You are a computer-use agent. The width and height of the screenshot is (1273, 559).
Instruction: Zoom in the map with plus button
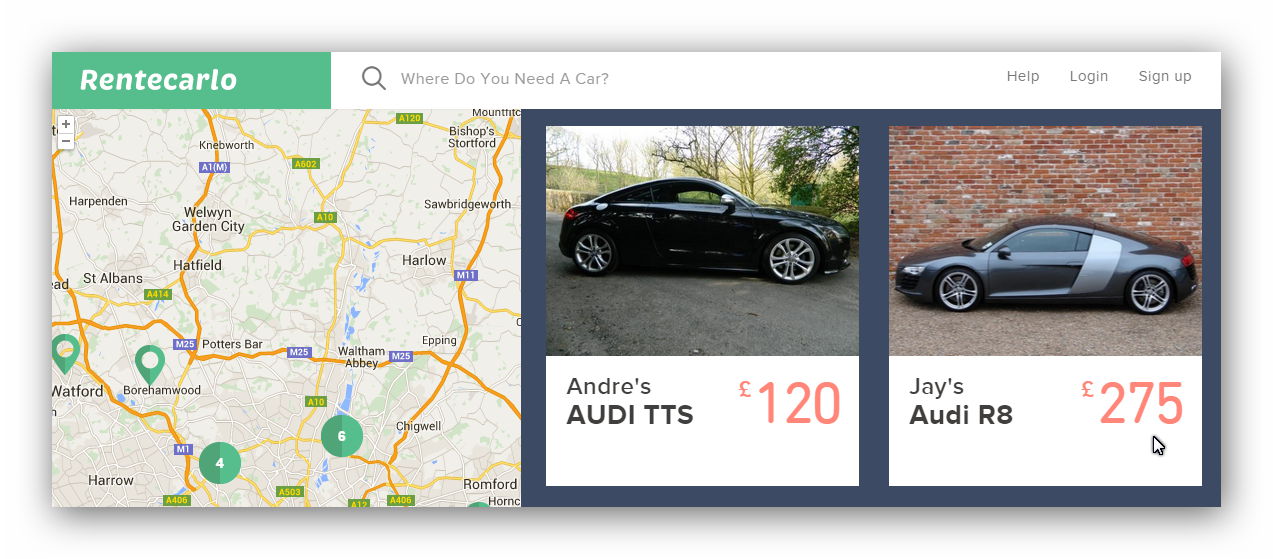click(66, 125)
